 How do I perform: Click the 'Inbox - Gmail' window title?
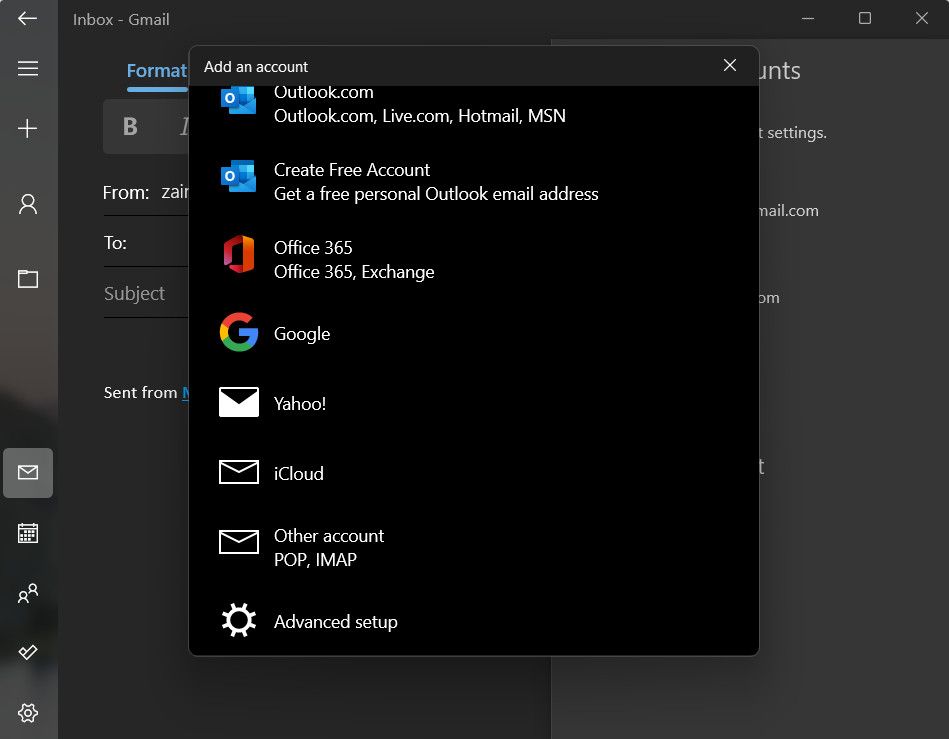point(121,19)
